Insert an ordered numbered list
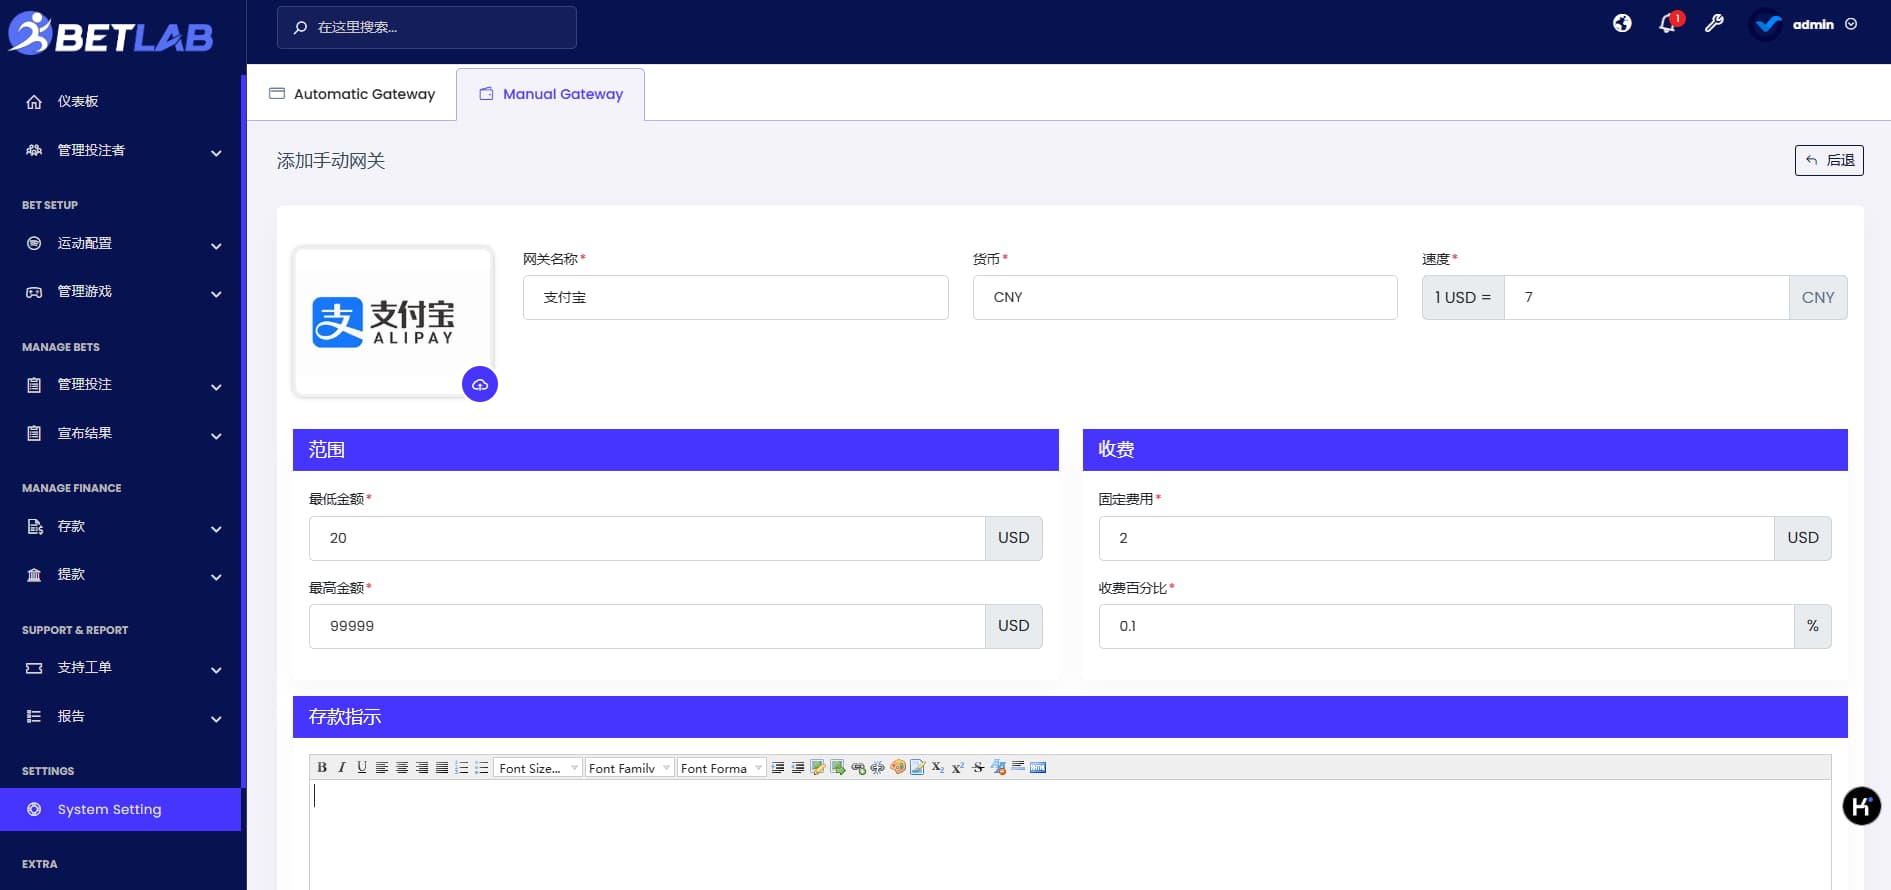Viewport: 1891px width, 890px height. [462, 768]
